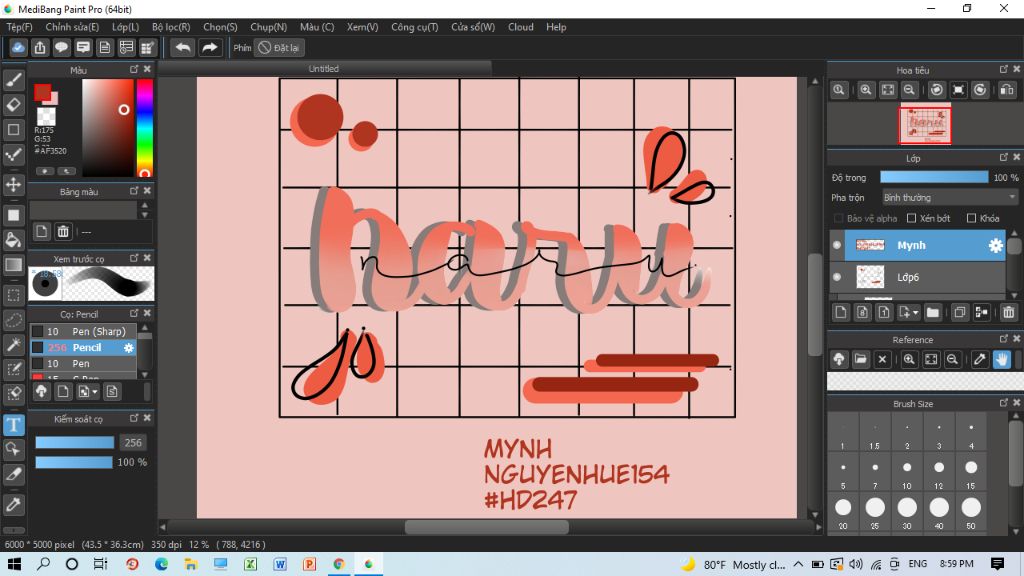Undock the Màu color panel
This screenshot has height=576, width=1024.
134,69
